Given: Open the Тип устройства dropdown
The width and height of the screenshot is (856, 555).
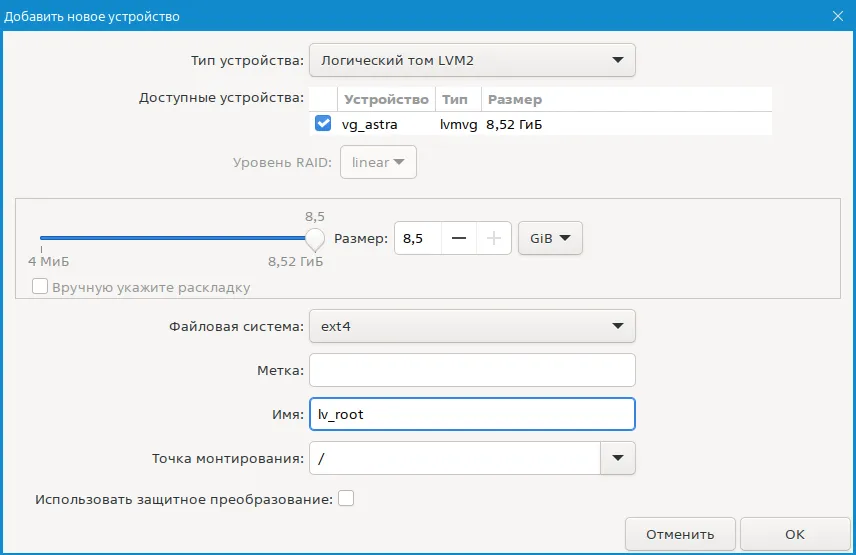Looking at the screenshot, I should 472,60.
